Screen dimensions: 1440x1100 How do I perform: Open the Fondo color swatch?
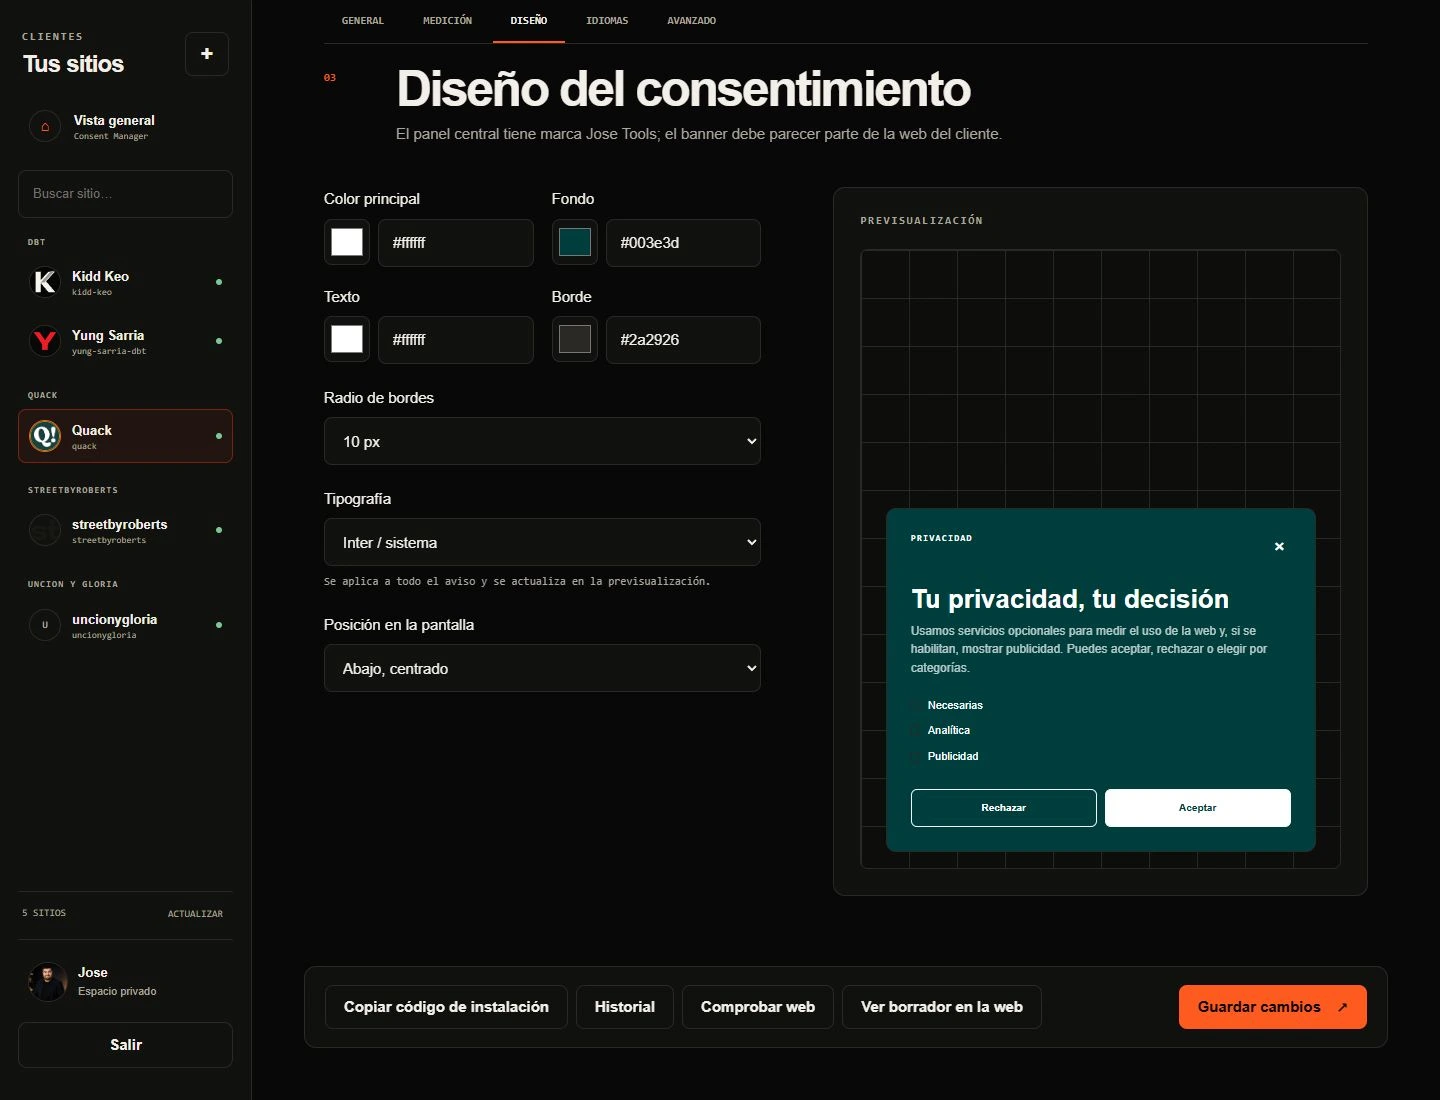575,242
